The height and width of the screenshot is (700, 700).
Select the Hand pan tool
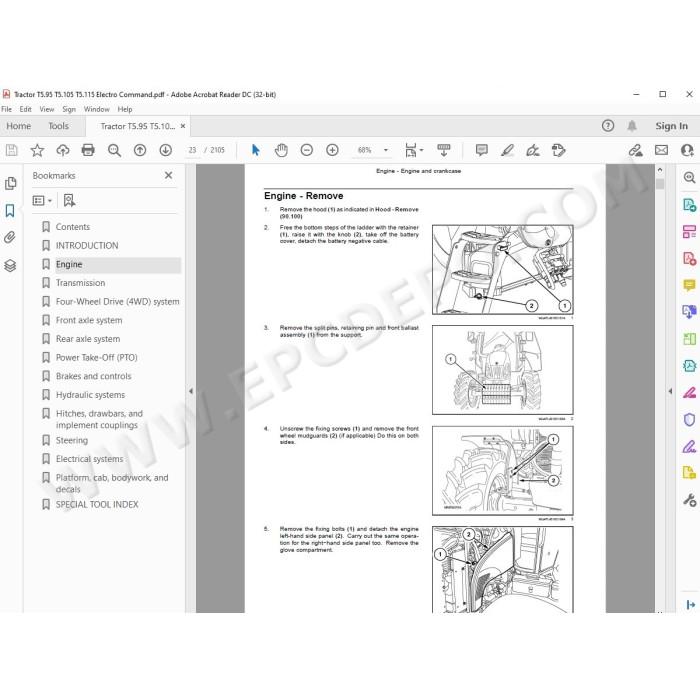(281, 150)
